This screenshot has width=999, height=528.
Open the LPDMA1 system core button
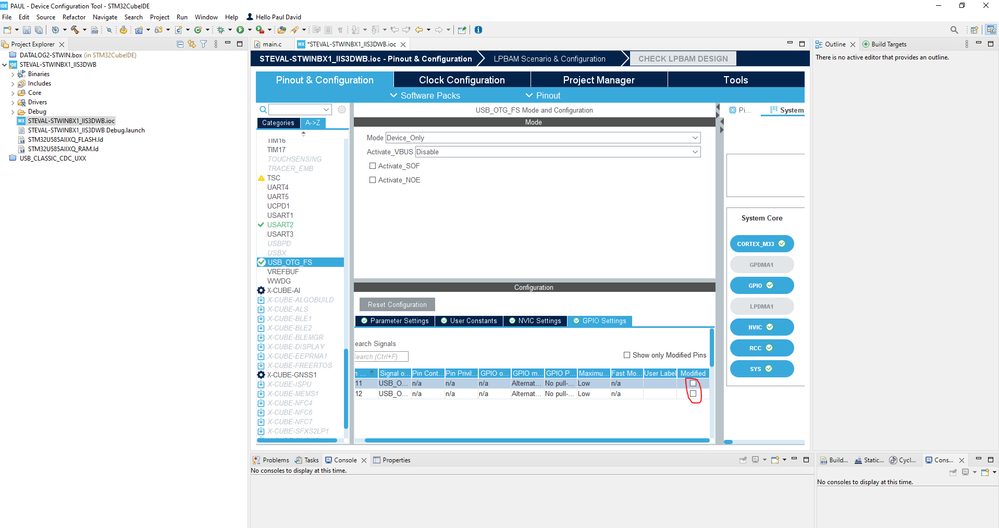pyautogui.click(x=761, y=306)
